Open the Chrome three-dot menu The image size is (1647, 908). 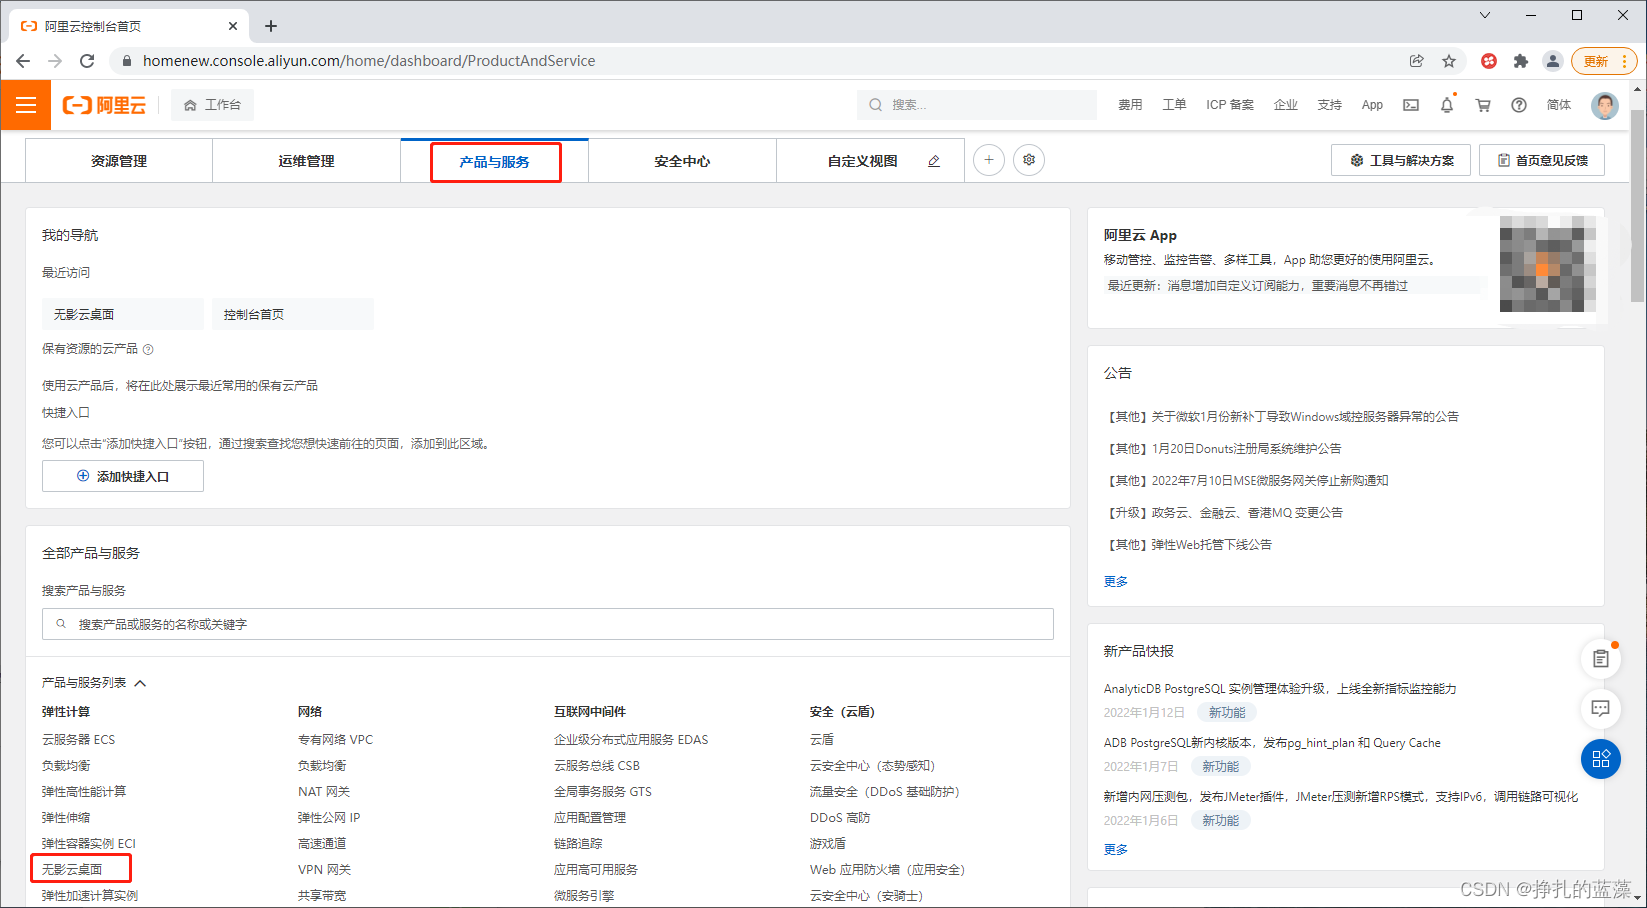click(x=1623, y=61)
